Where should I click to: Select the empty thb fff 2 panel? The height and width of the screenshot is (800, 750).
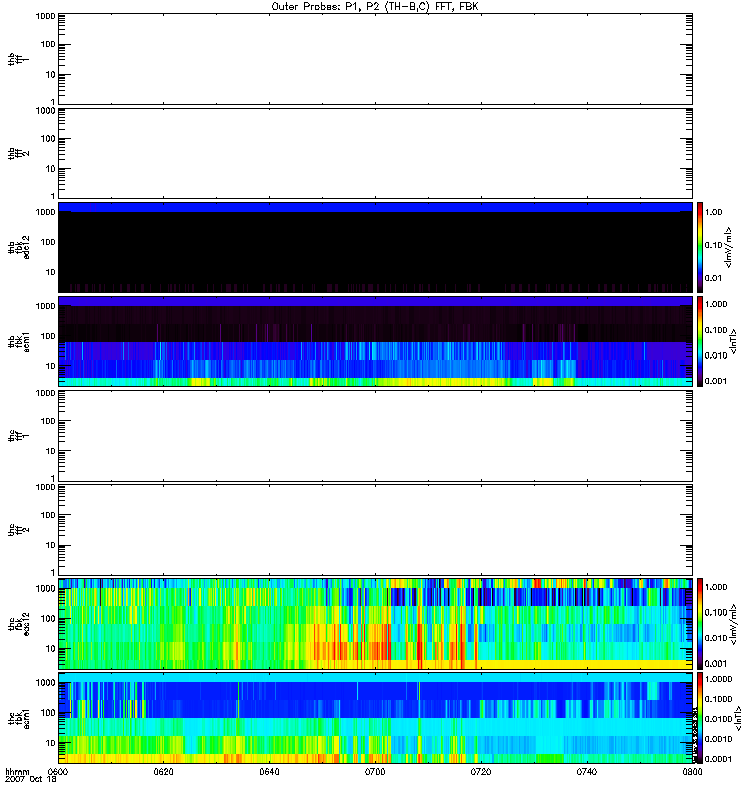pos(376,152)
